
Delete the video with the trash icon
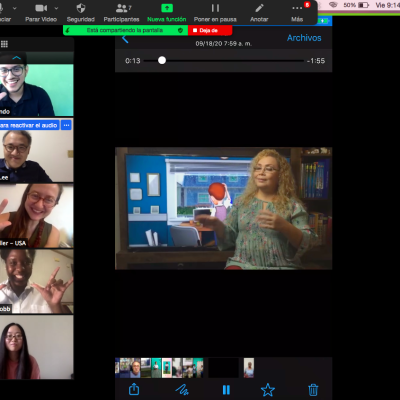click(313, 389)
